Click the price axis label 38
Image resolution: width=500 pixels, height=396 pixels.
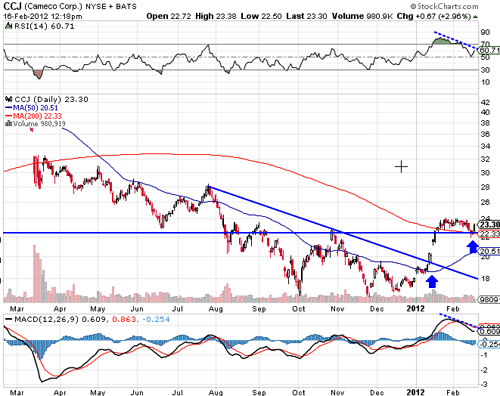[485, 123]
